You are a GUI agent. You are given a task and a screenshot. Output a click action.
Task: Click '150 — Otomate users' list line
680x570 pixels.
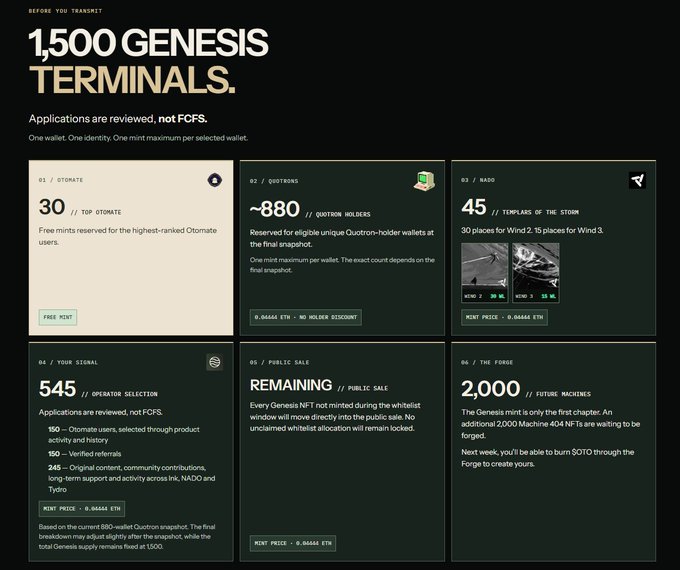click(x=124, y=434)
